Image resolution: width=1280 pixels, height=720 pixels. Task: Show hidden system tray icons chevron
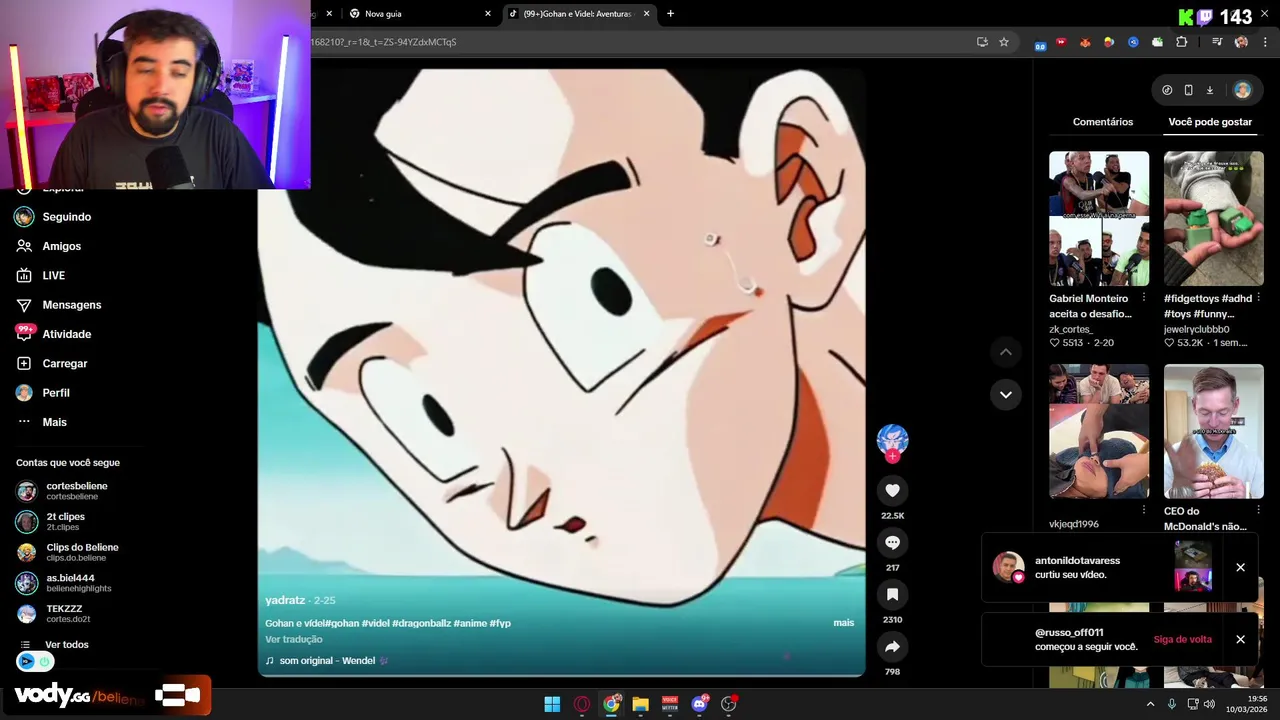[1150, 704]
